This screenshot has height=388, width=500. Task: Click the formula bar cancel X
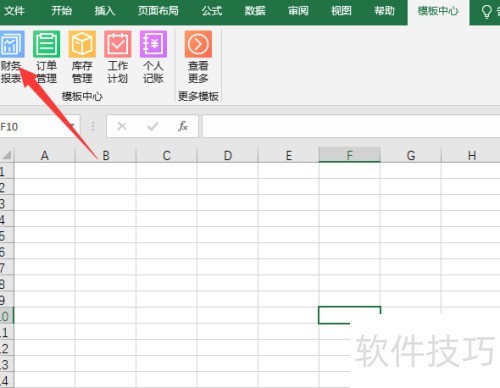(122, 126)
